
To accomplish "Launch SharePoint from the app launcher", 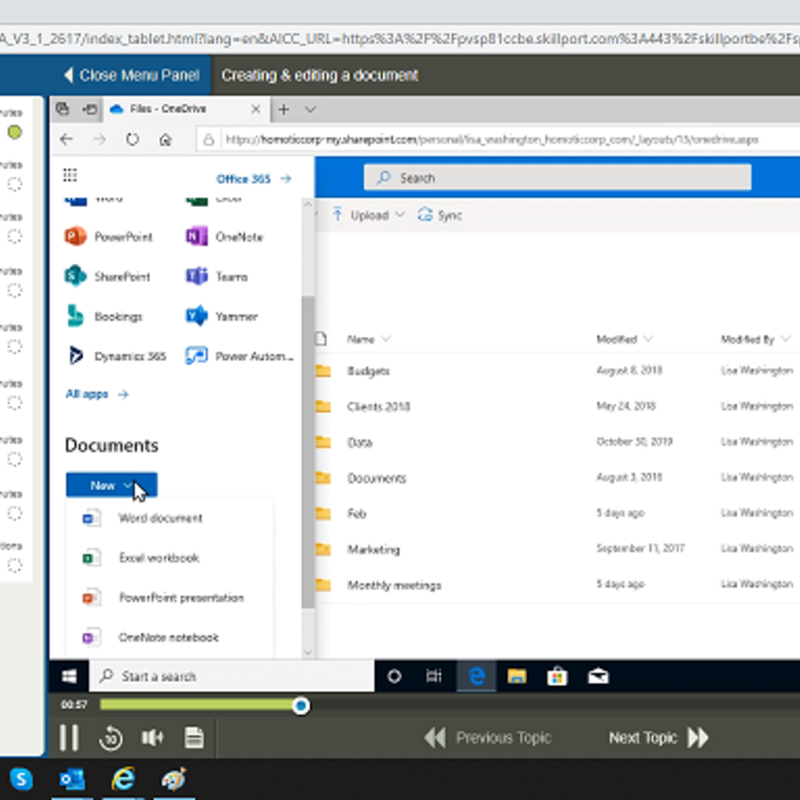I will pyautogui.click(x=107, y=277).
